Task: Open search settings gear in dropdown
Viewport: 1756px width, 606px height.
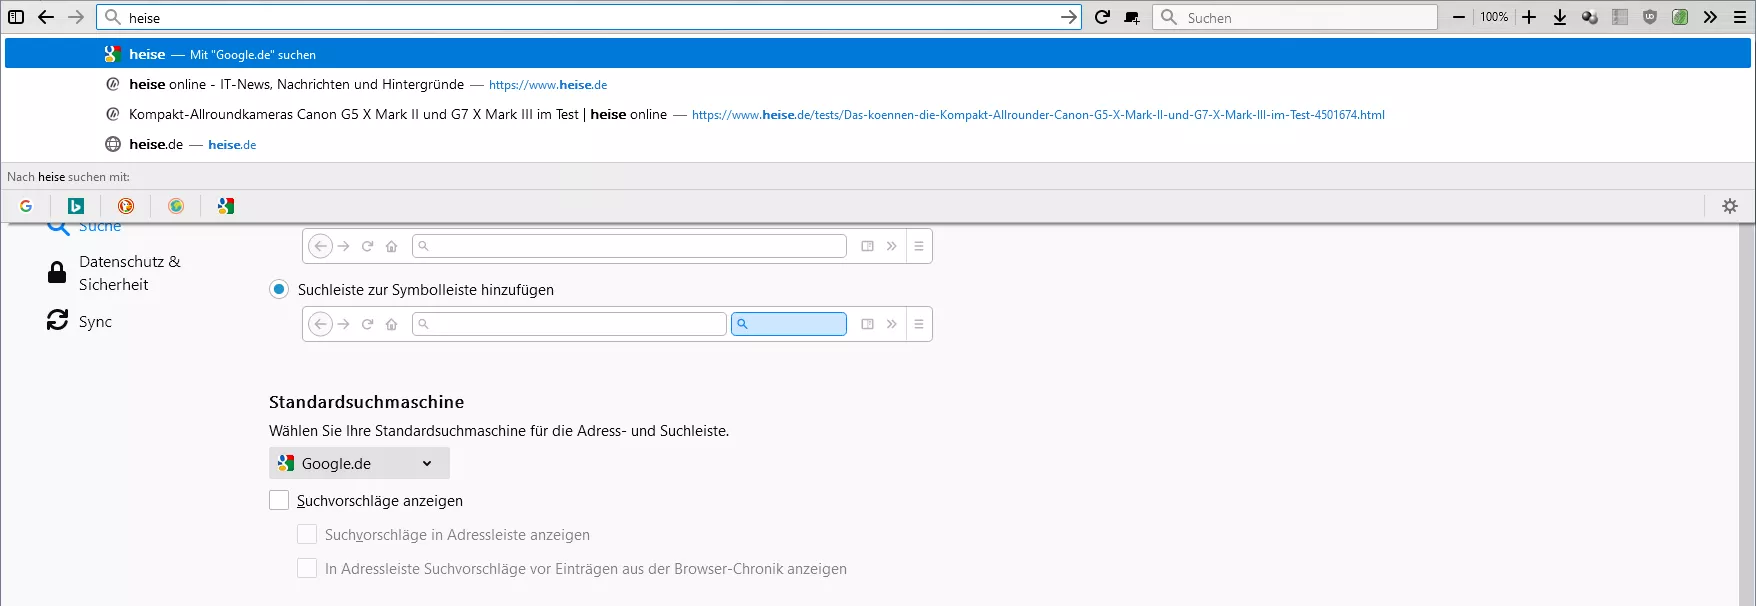Action: [x=1730, y=206]
